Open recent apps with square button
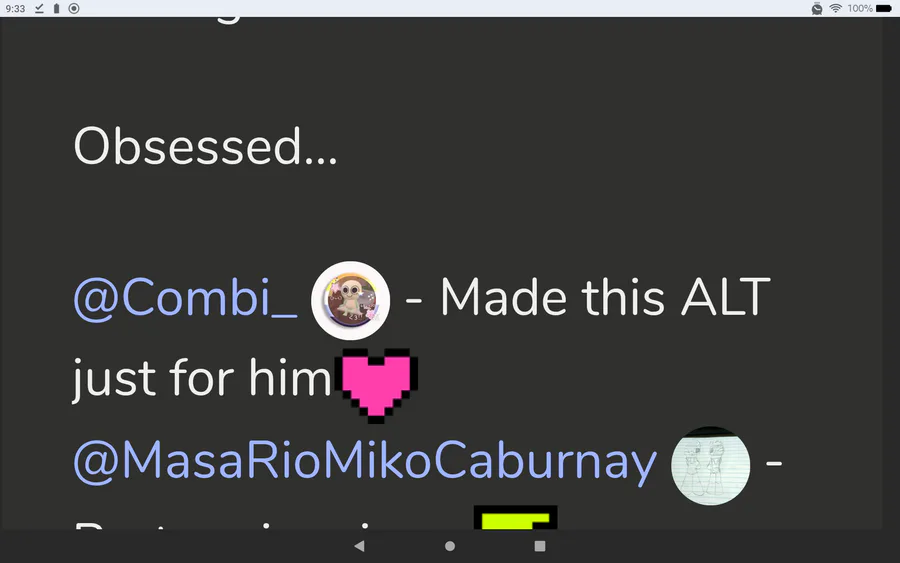 tap(540, 546)
